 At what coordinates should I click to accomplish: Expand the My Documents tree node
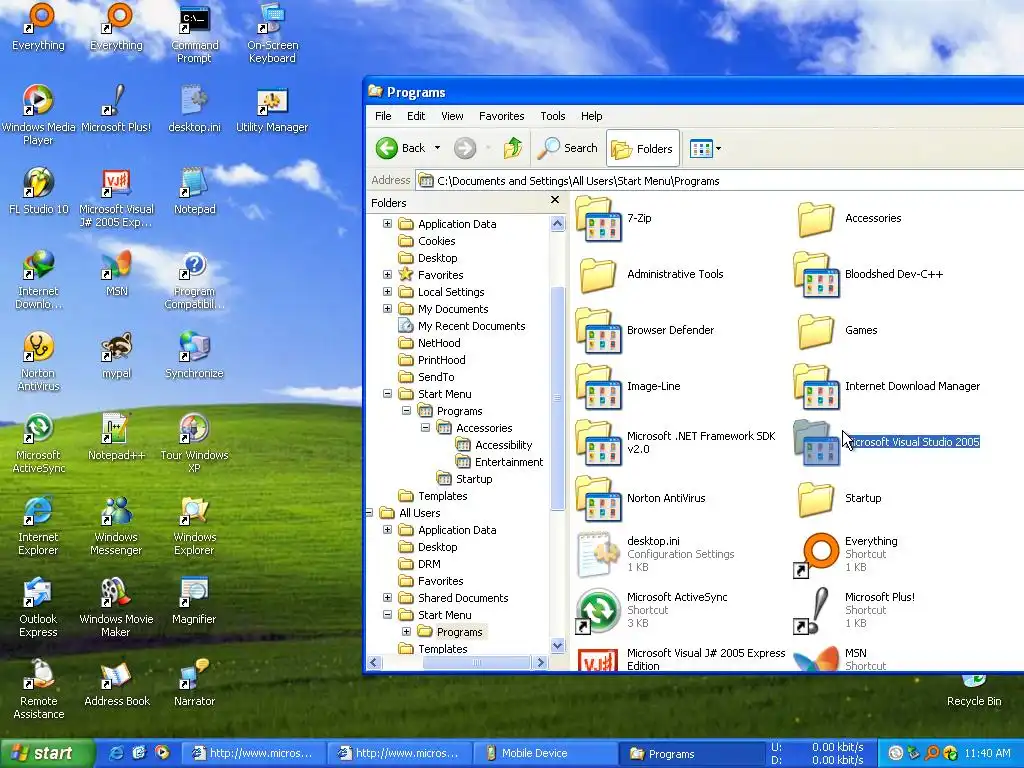[x=387, y=308]
